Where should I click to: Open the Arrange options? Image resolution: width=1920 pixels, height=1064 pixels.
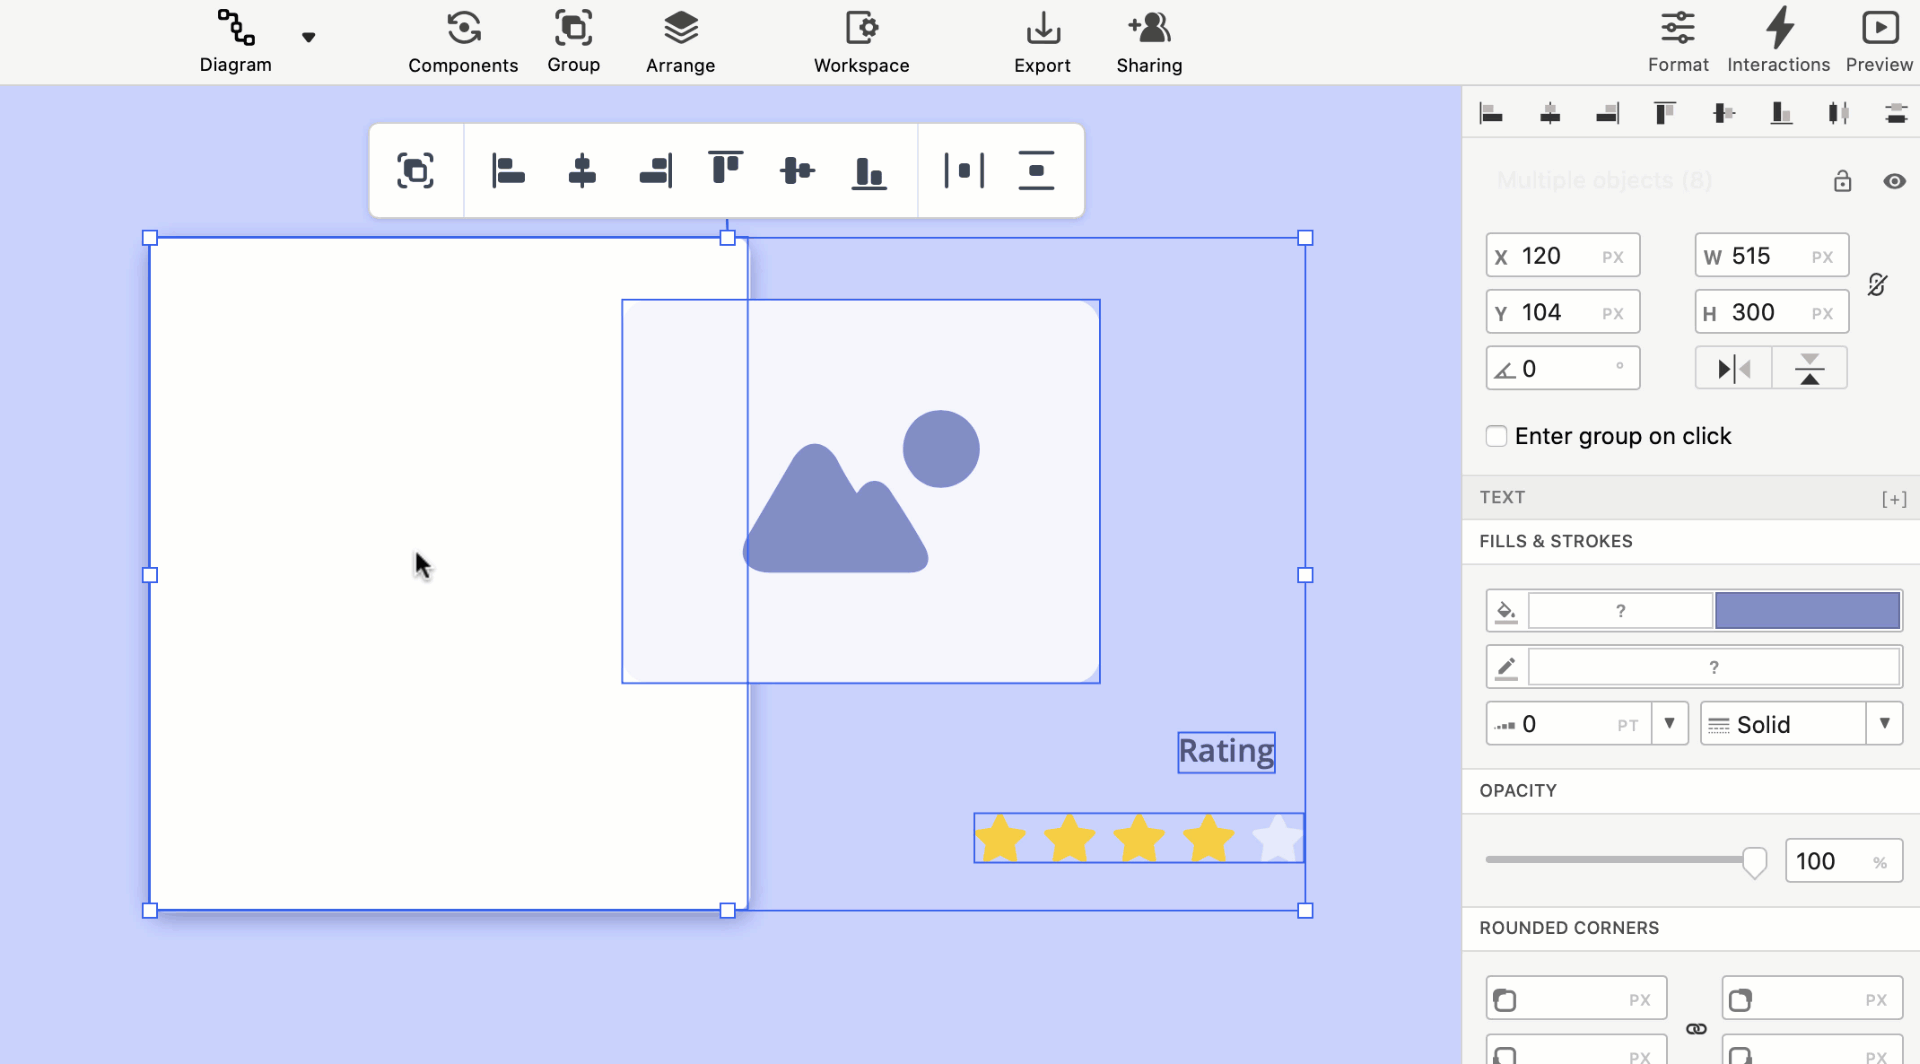(680, 40)
